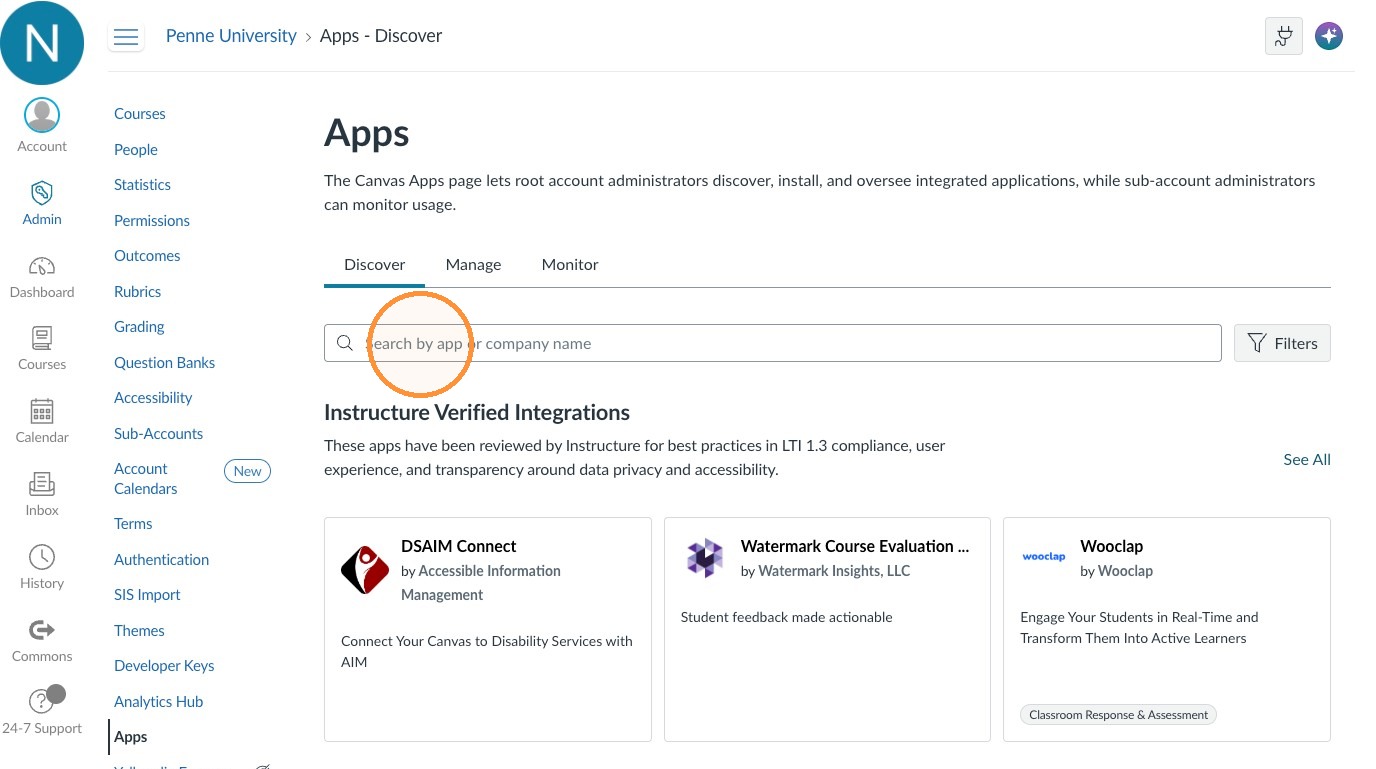1376x769 pixels.
Task: Open the Themes link
Action: tap(139, 631)
